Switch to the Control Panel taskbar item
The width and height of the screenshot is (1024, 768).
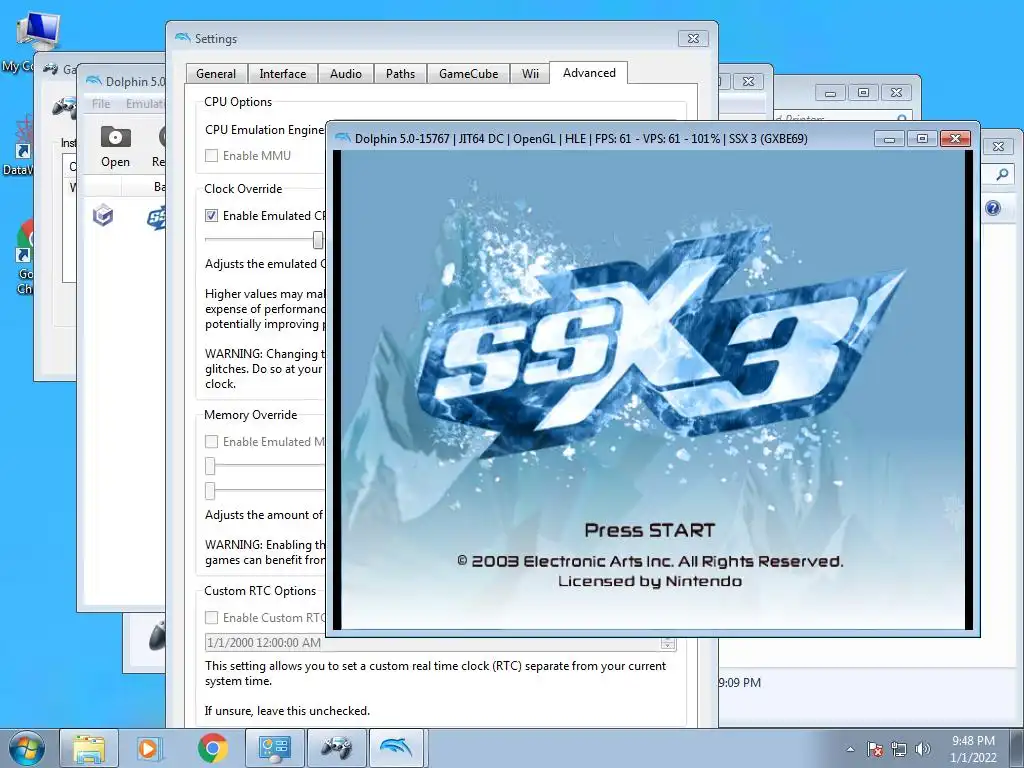click(x=274, y=748)
